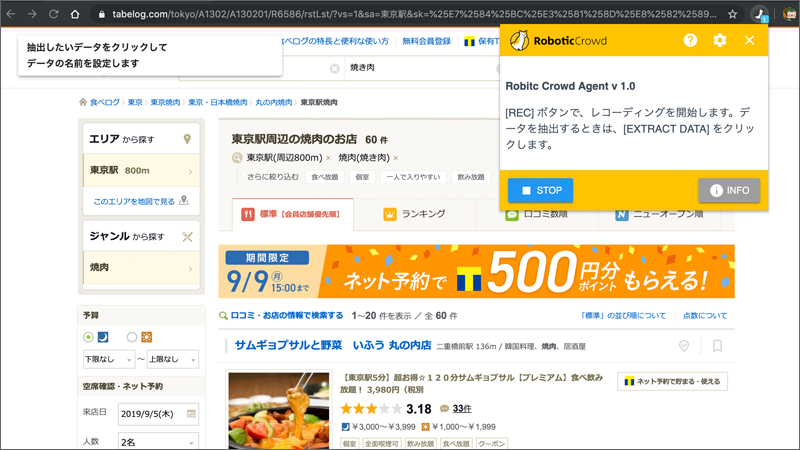Reload the page with refresh icon
The height and width of the screenshot is (450, 800).
(53, 14)
